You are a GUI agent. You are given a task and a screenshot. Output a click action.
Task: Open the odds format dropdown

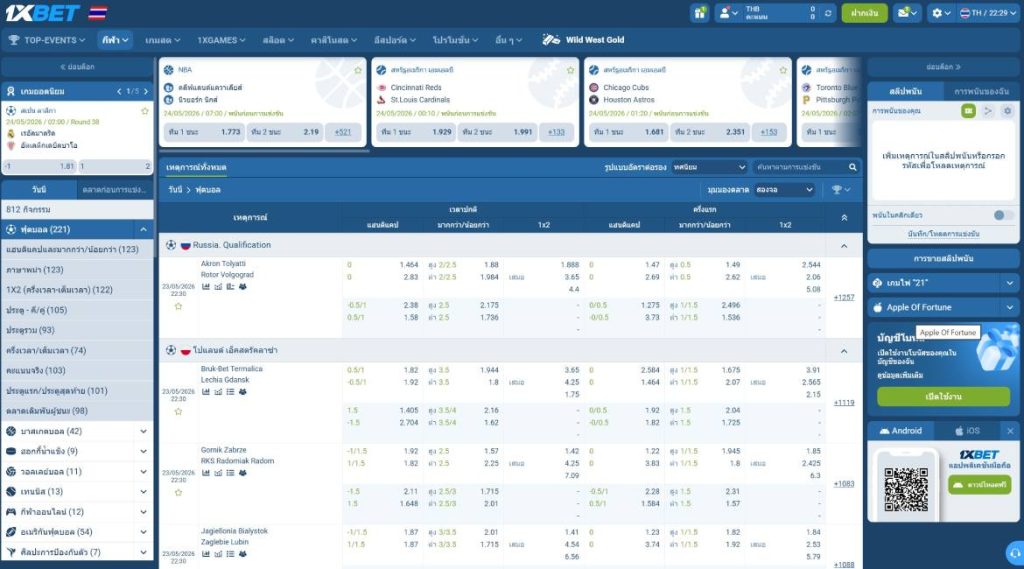709,167
